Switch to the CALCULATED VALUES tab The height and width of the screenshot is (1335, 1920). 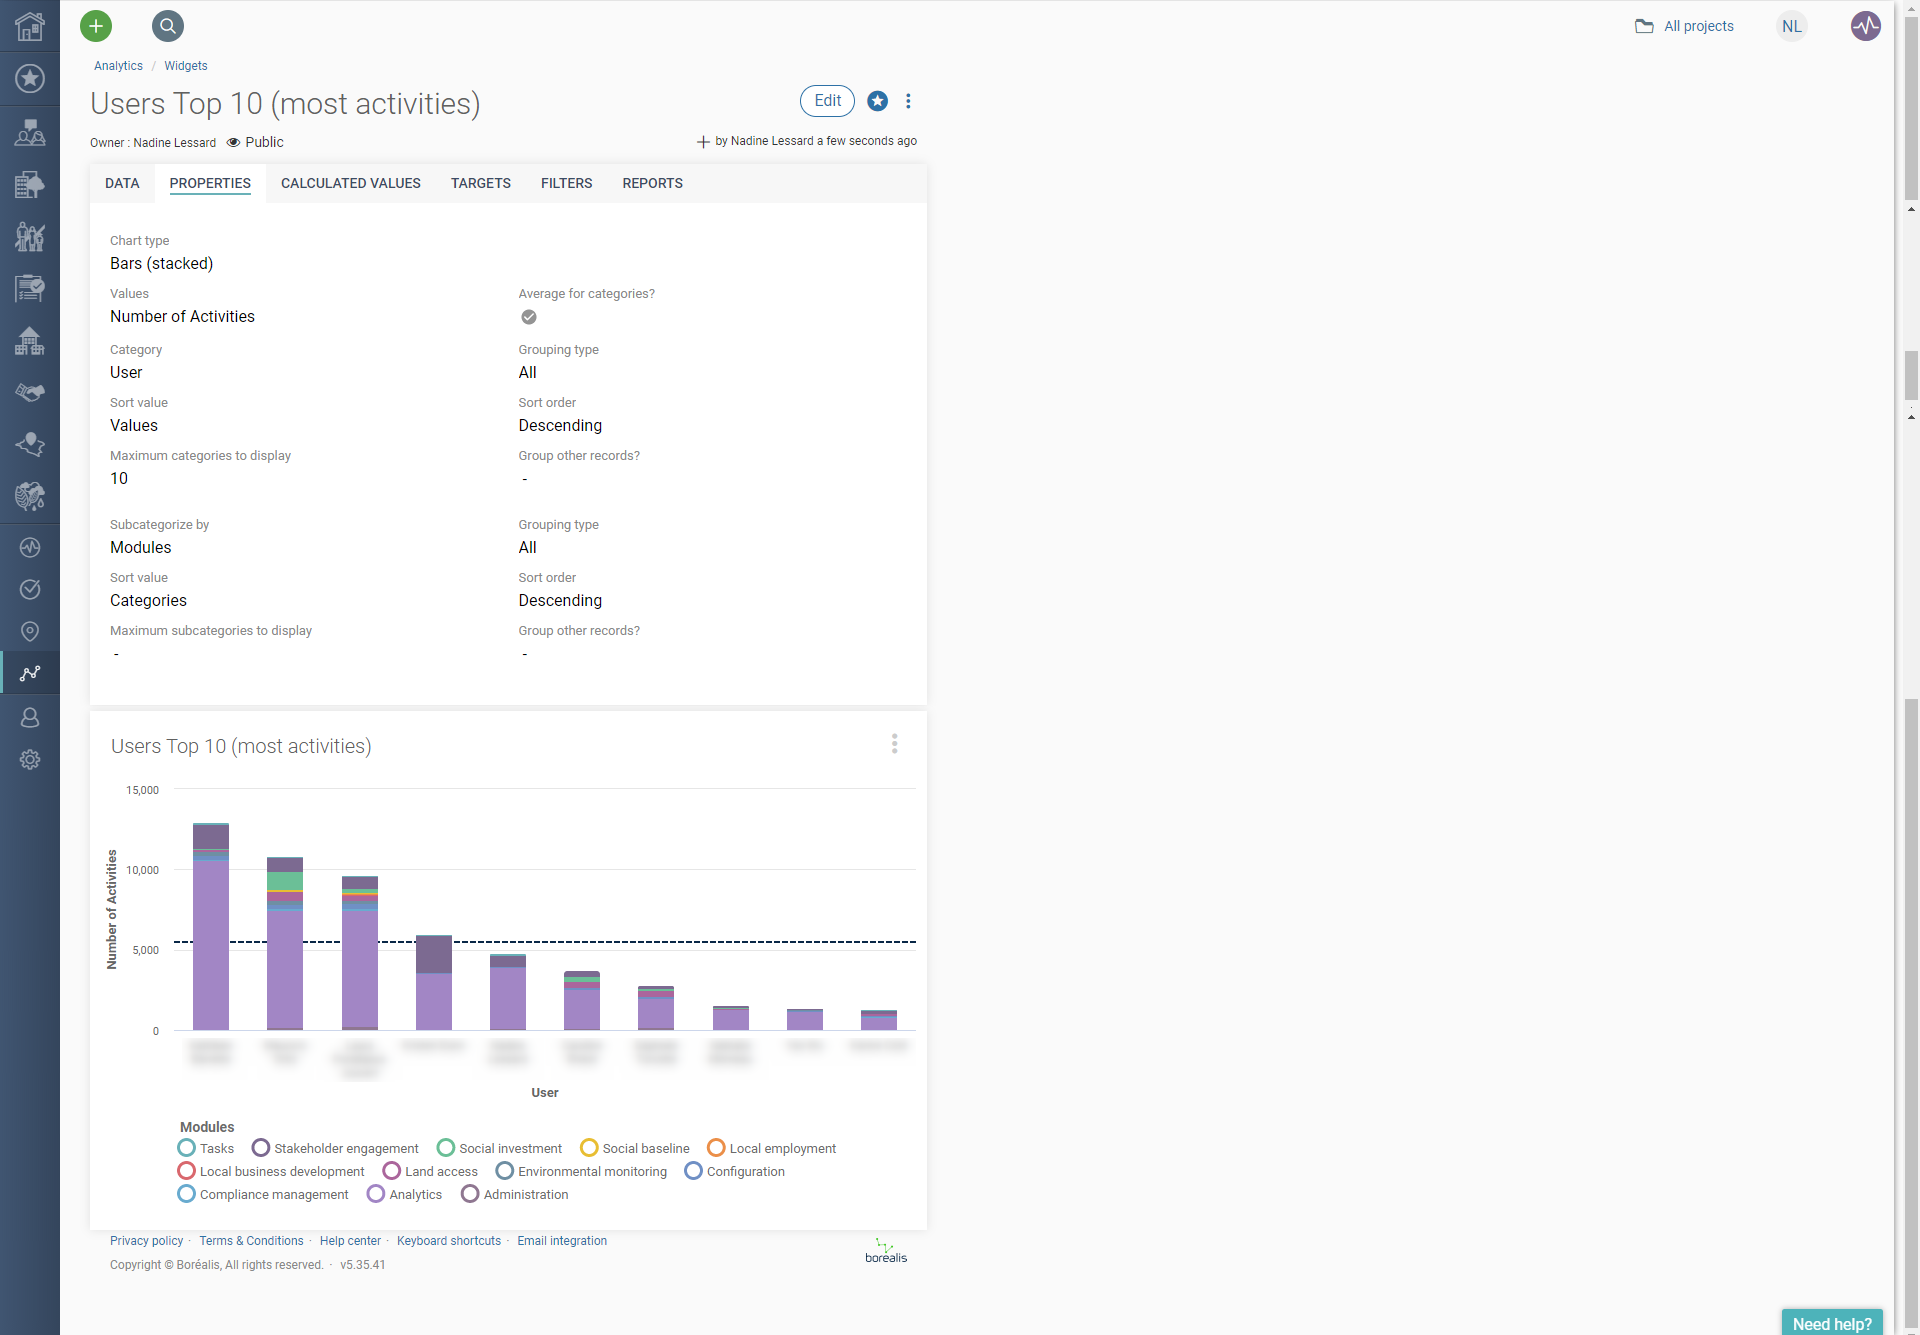tap(350, 183)
